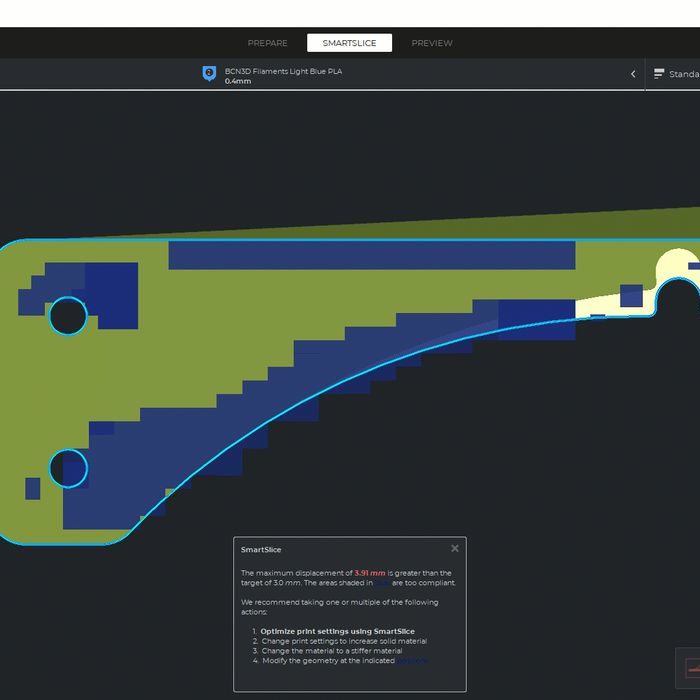Follow the indicated locations link
The image size is (700, 700).
pyautogui.click(x=412, y=660)
